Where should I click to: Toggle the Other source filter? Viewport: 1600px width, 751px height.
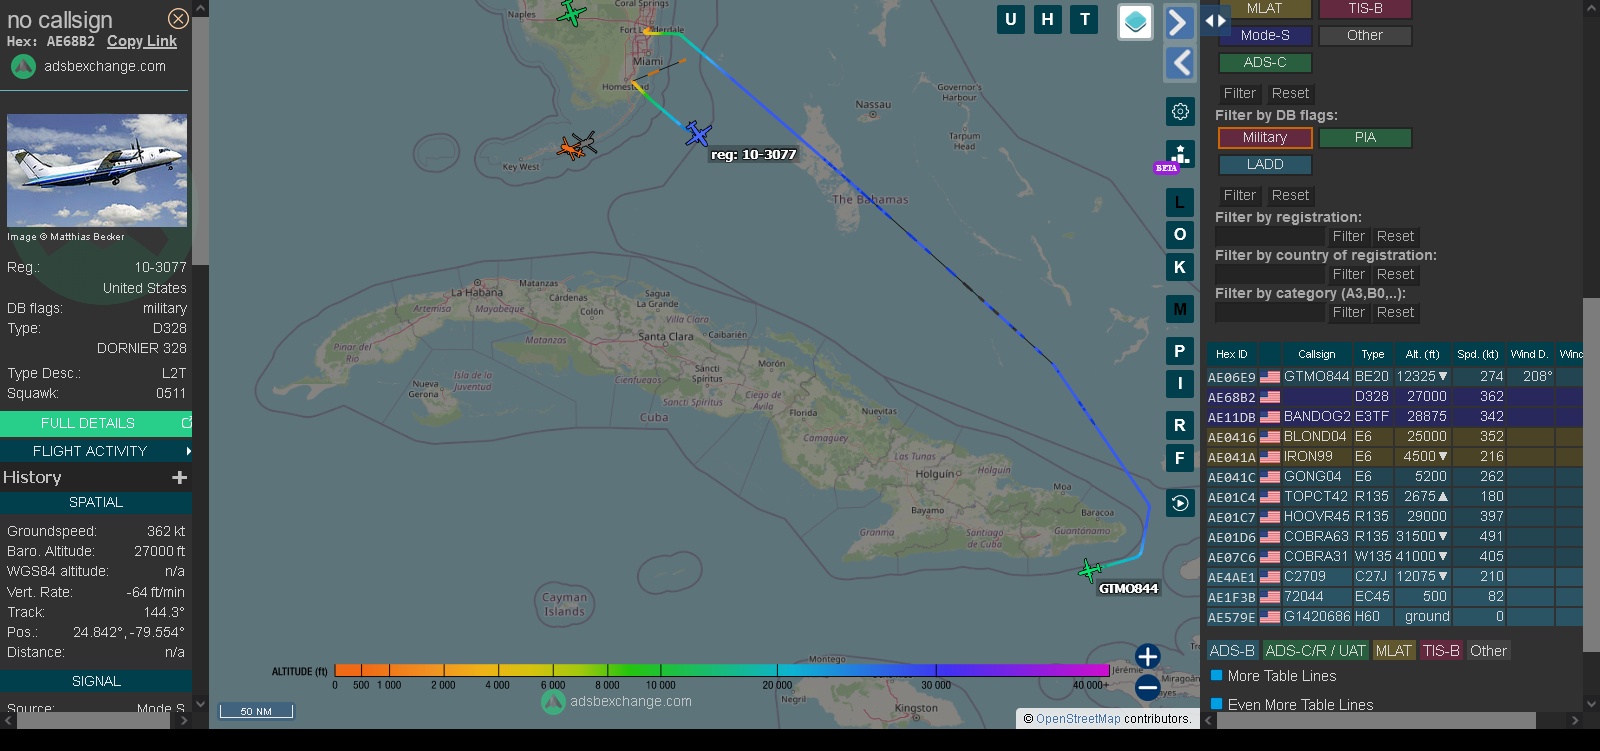tap(1365, 35)
